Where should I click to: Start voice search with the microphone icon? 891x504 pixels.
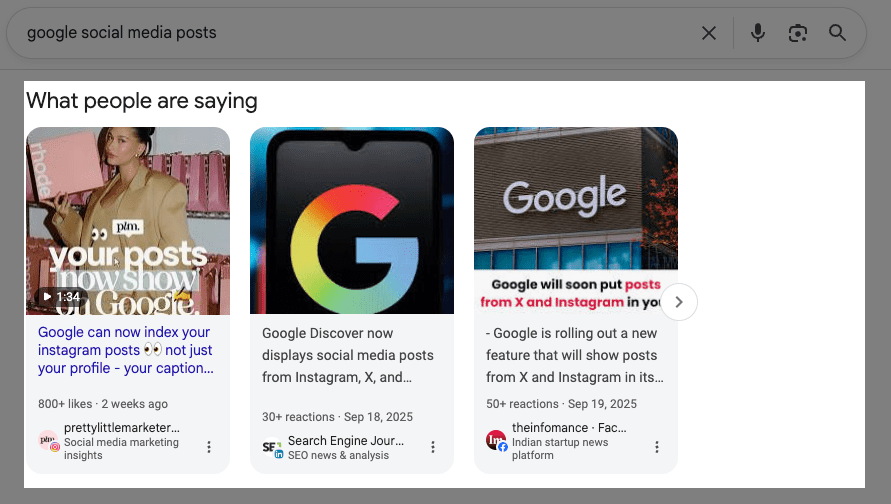(758, 33)
